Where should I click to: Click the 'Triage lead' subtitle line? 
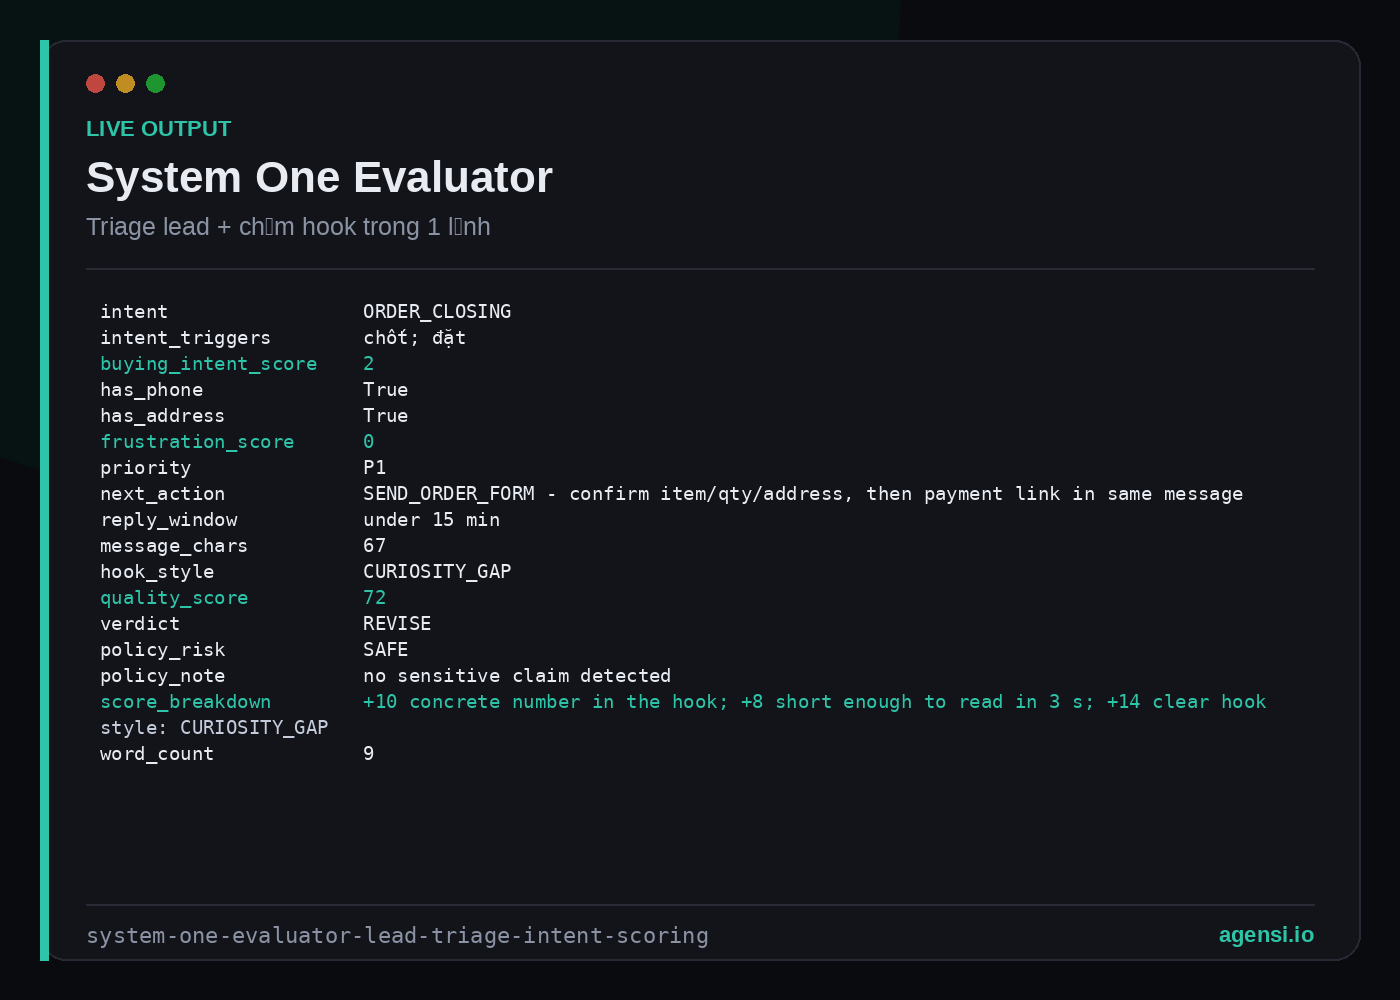[288, 227]
